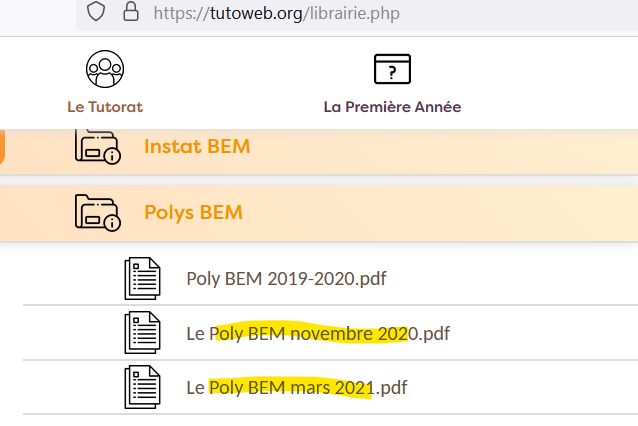Collapse the Polys BEM section heading

(x=193, y=213)
